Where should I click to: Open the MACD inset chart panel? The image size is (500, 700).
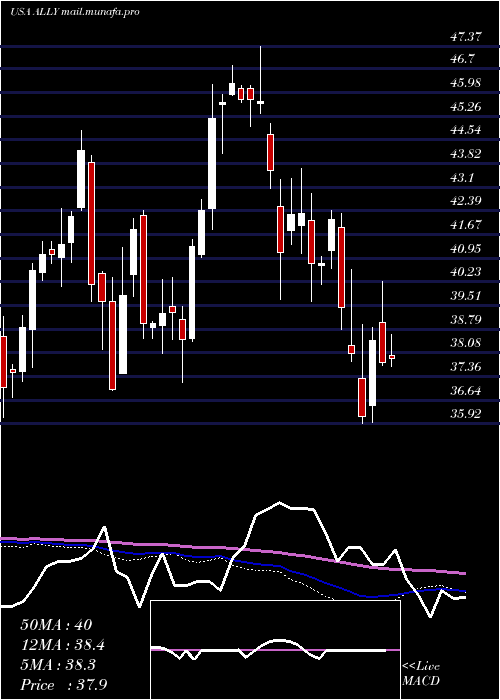pyautogui.click(x=275, y=650)
